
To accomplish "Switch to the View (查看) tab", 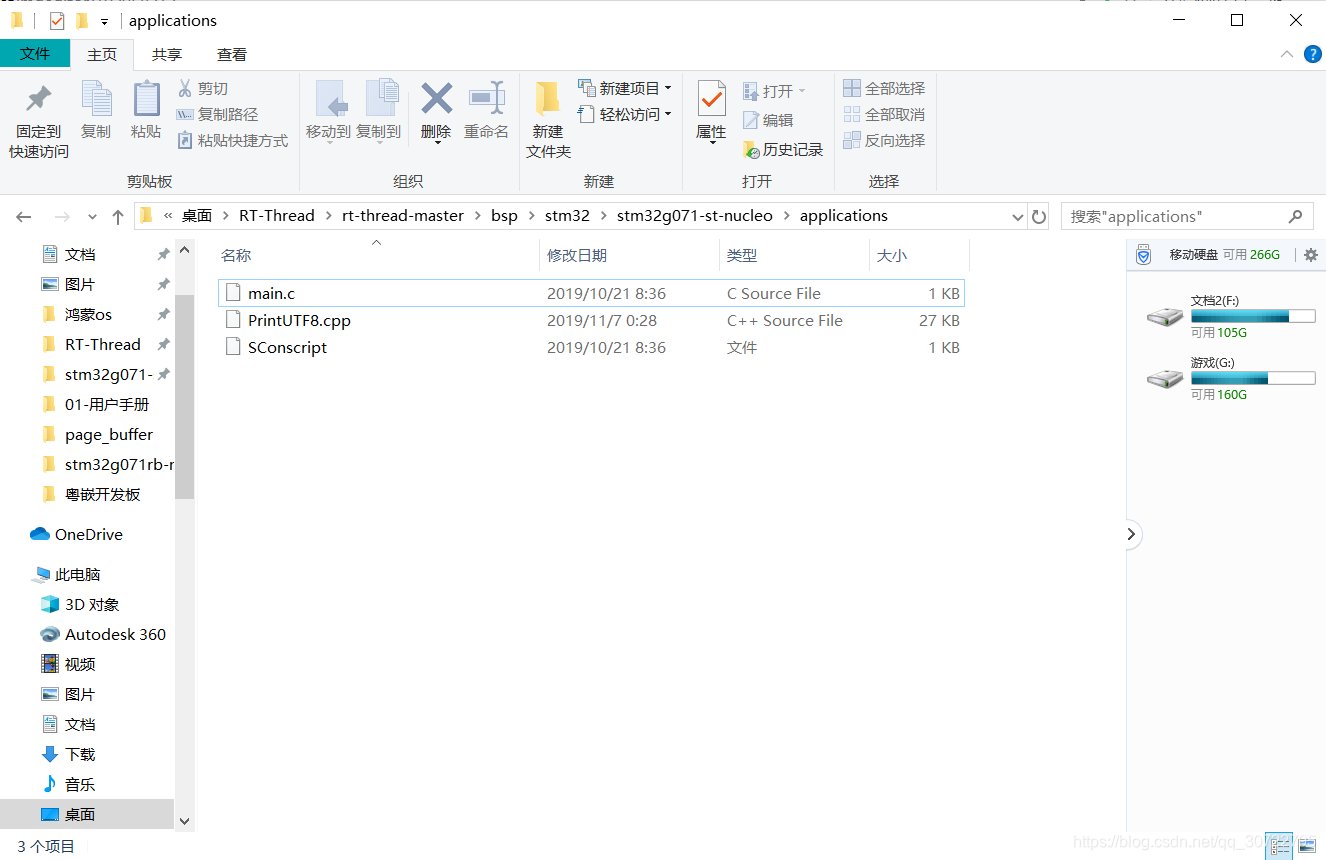I will click(232, 55).
